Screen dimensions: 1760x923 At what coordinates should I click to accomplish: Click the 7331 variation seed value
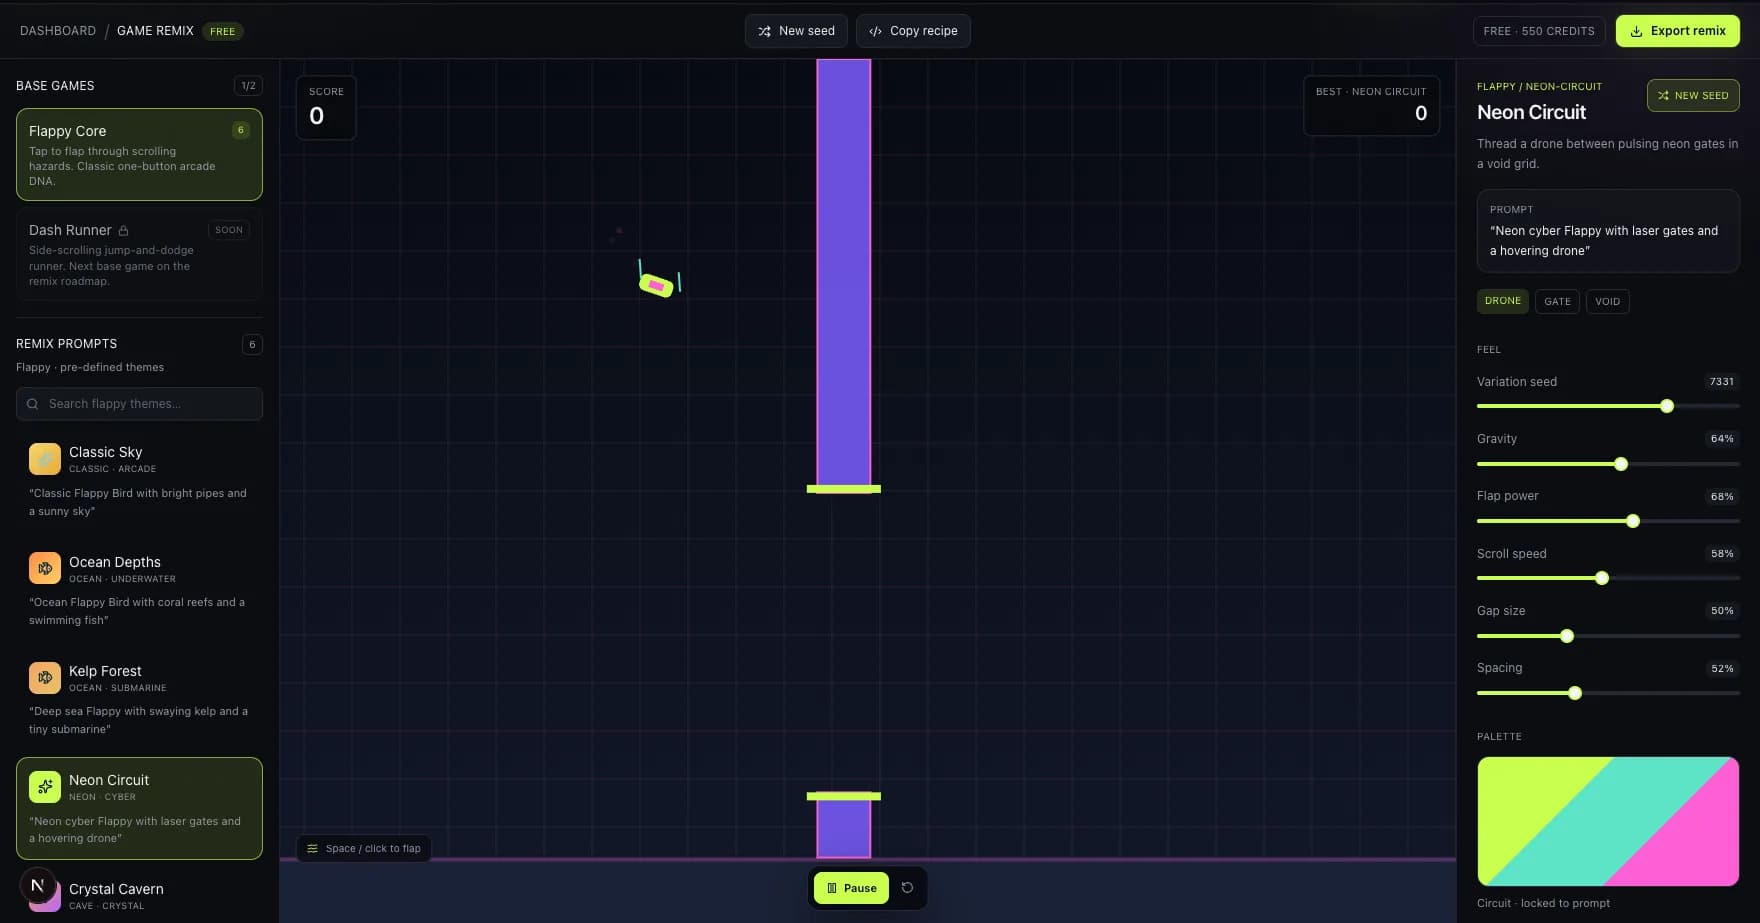click(1721, 382)
